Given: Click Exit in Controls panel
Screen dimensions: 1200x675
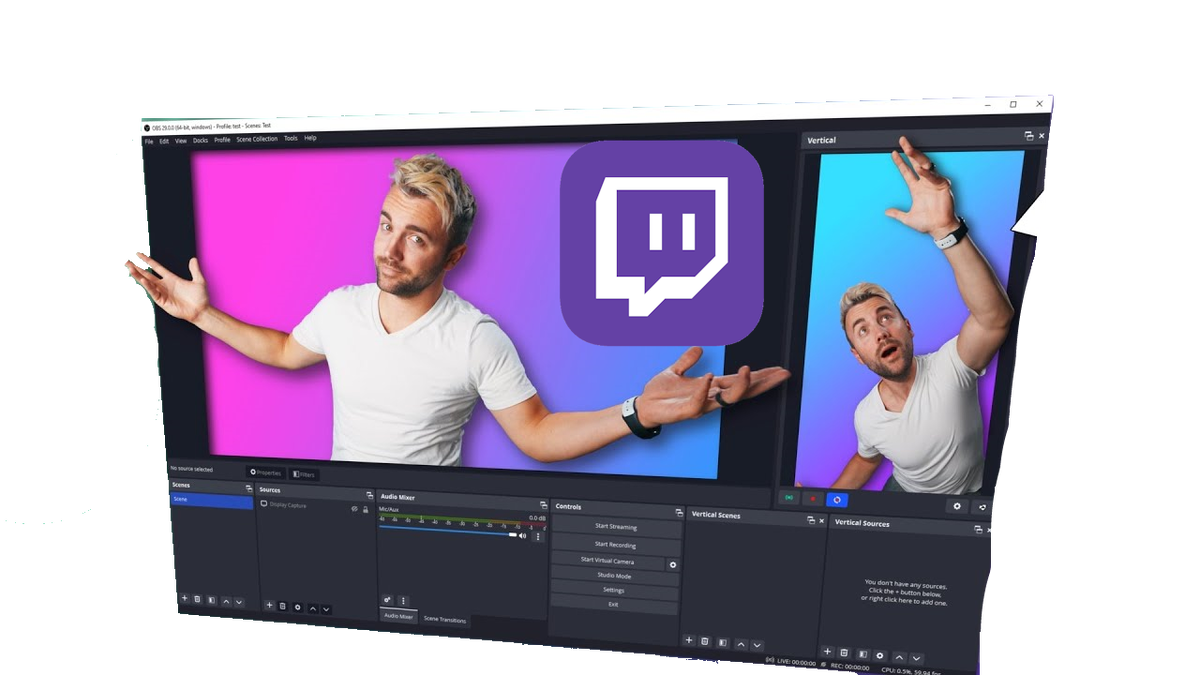Looking at the screenshot, I should (x=614, y=604).
